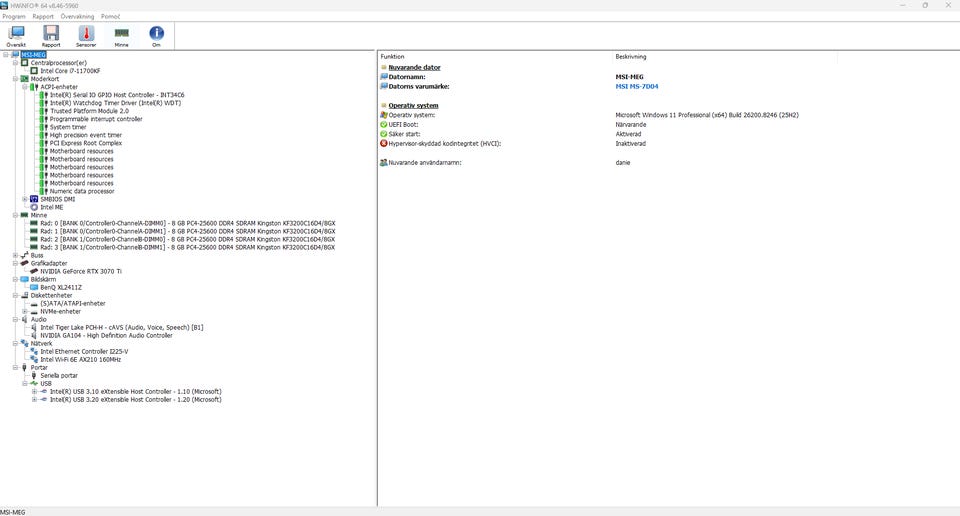This screenshot has width=960, height=516.
Task: Click the Intel Ethernet Controller I225-V icon
Action: [x=34, y=351]
